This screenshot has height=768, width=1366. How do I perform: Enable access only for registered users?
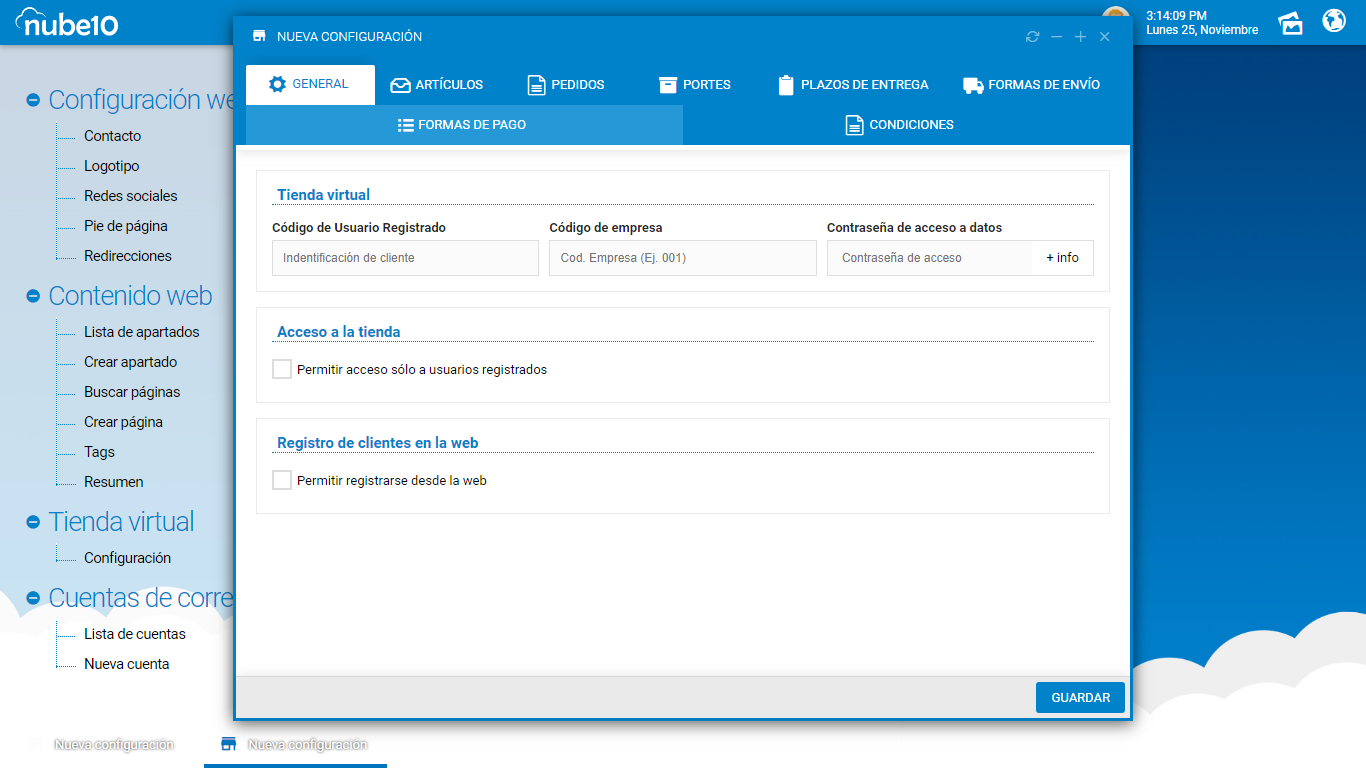tap(282, 370)
